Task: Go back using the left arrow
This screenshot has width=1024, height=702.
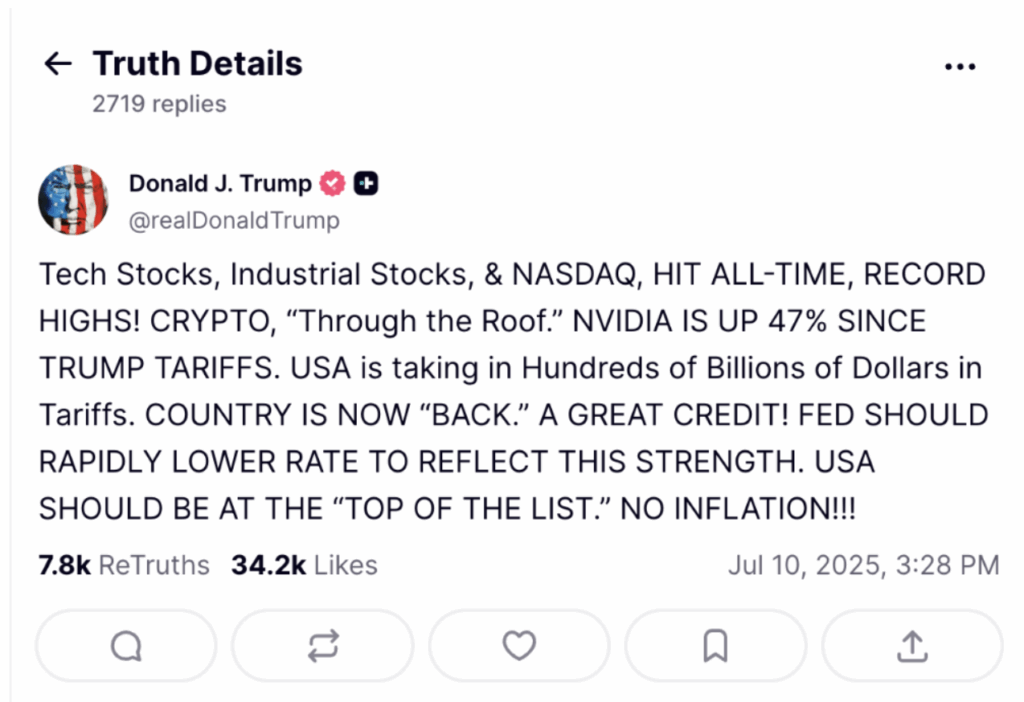Action: 58,64
